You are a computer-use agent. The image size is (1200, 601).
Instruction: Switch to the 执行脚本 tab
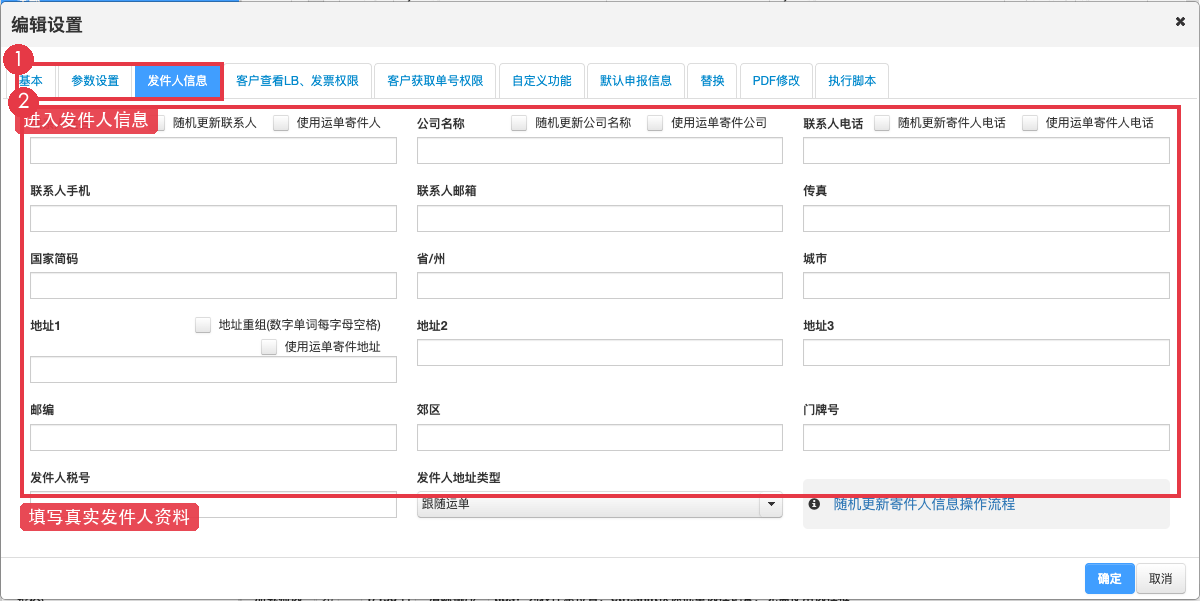pyautogui.click(x=852, y=81)
